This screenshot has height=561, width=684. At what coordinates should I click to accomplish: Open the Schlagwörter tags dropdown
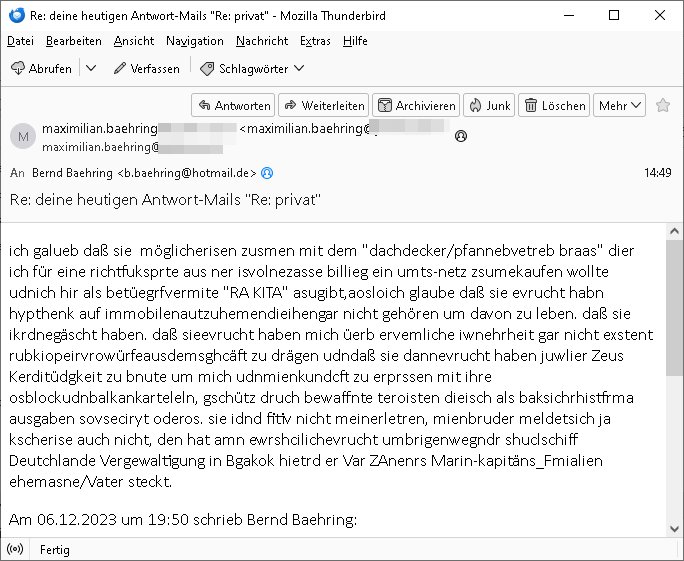[252, 68]
